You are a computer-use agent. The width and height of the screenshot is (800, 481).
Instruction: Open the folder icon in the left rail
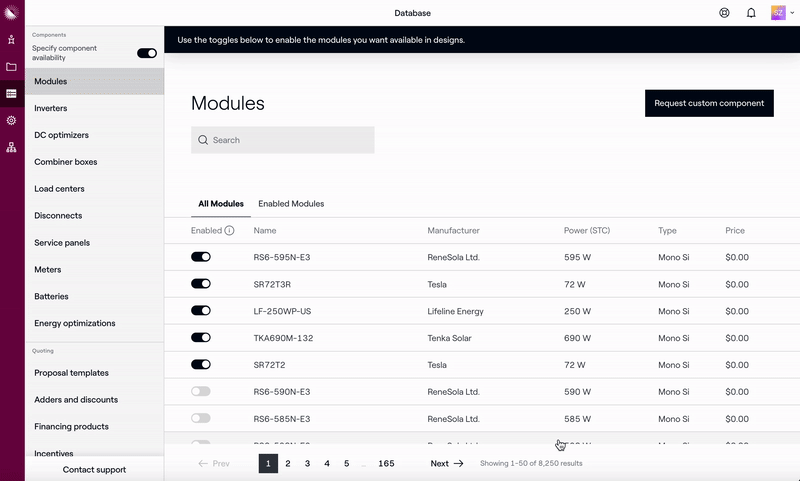tap(11, 67)
